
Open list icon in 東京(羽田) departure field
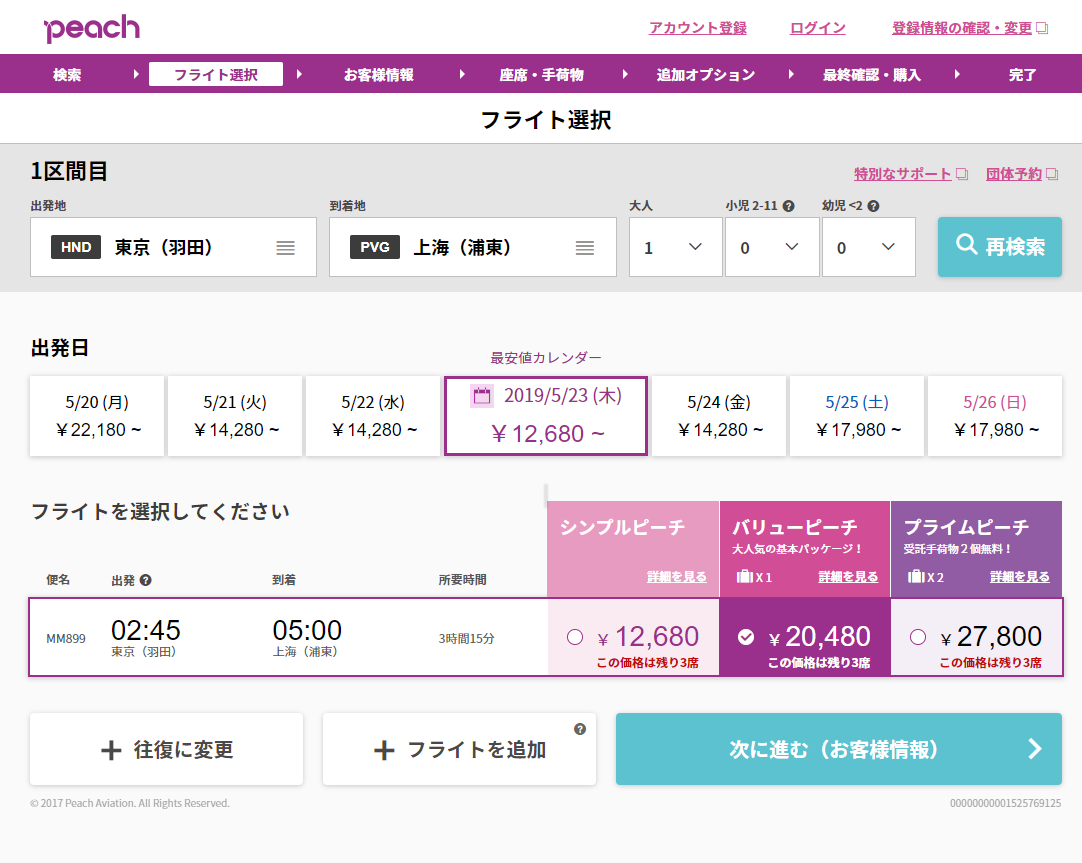pyautogui.click(x=286, y=248)
